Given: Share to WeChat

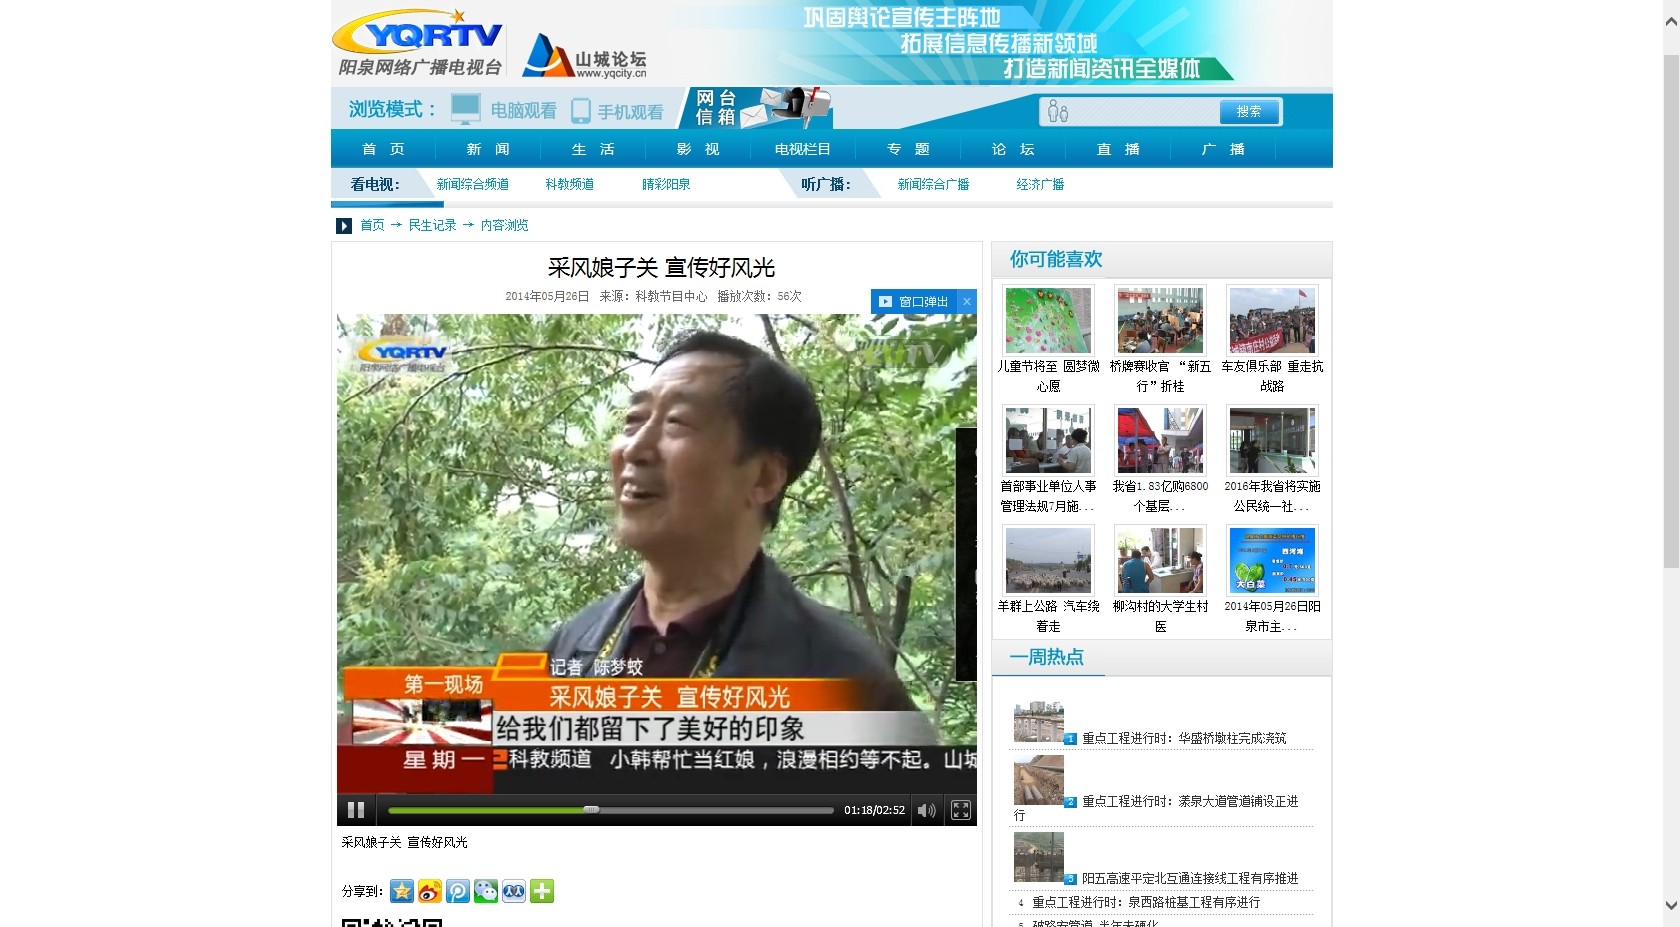Looking at the screenshot, I should point(486,891).
